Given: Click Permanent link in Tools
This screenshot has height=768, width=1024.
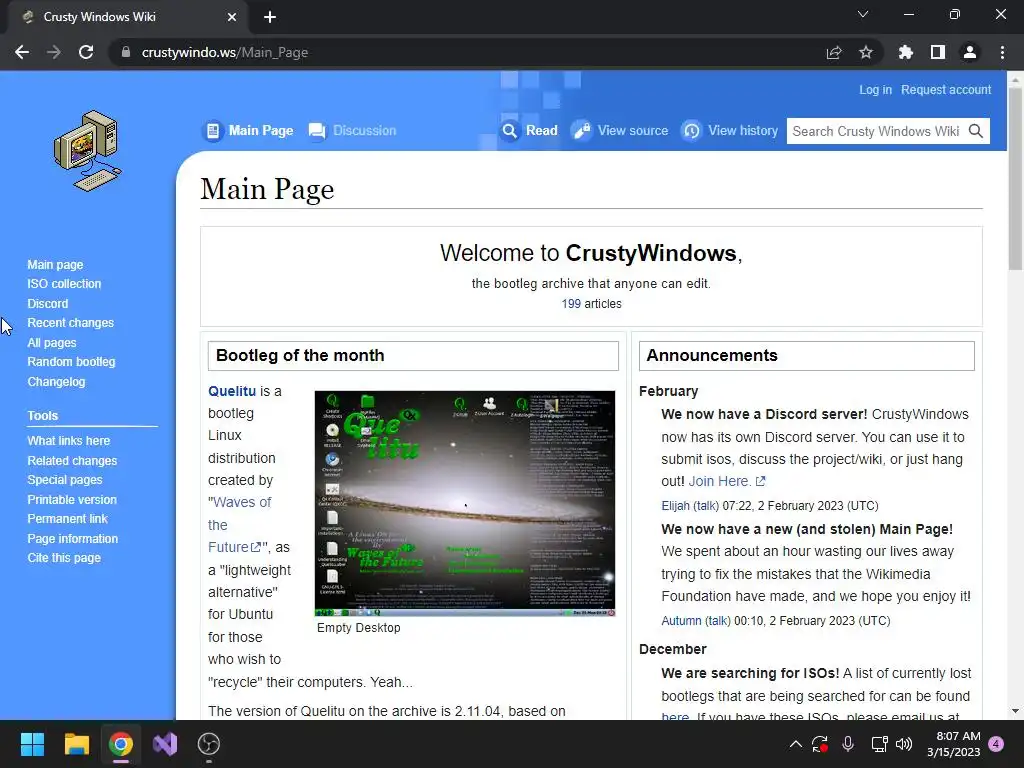Looking at the screenshot, I should (x=67, y=519).
